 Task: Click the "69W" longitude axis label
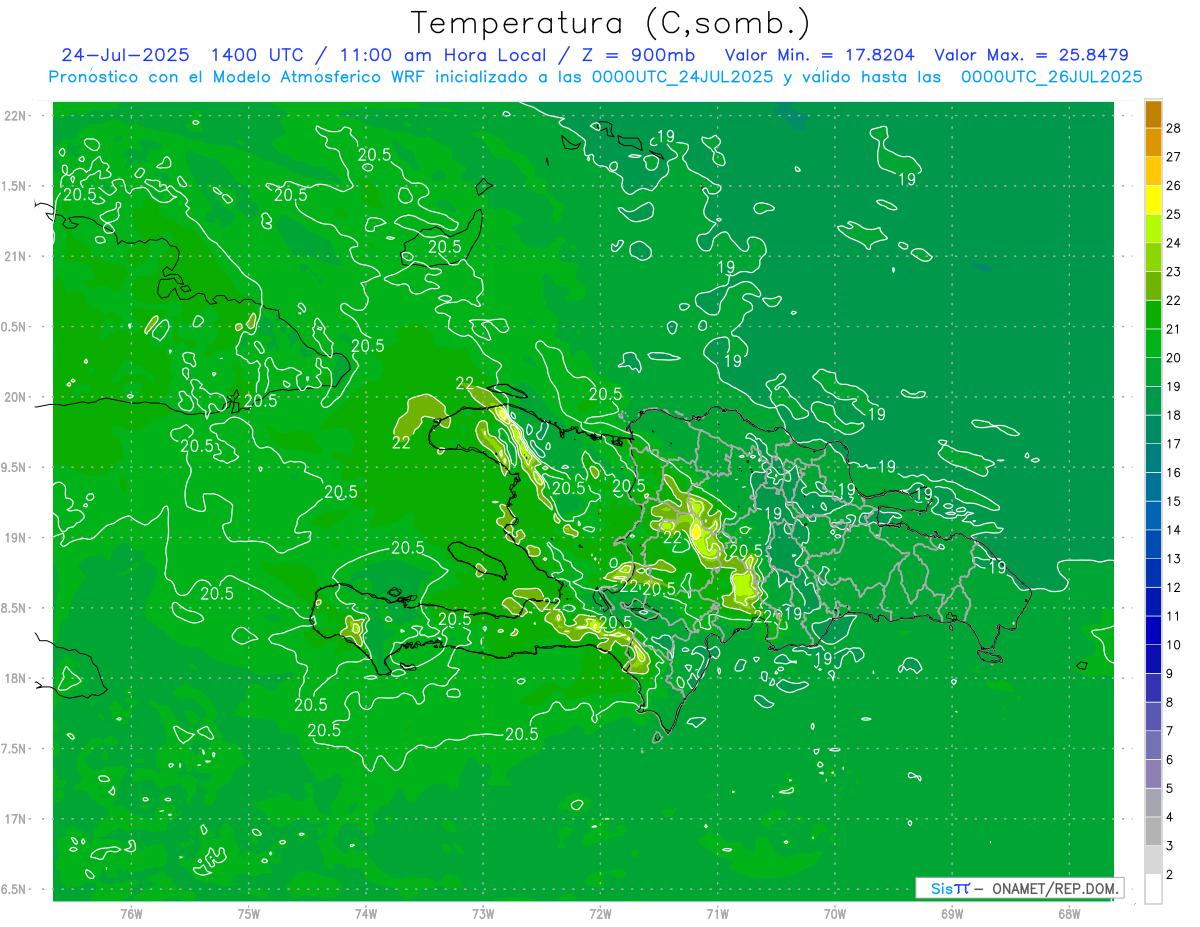point(952,913)
